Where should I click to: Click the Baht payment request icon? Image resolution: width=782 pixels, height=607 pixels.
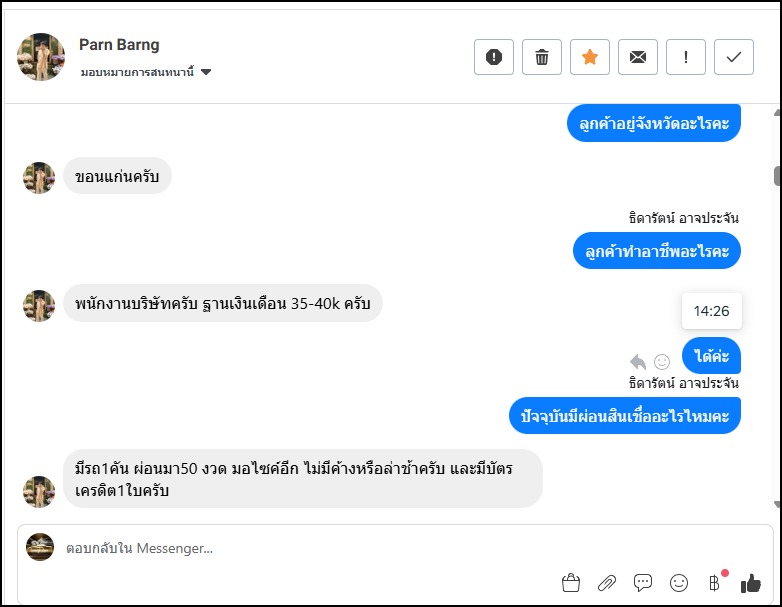coord(714,582)
